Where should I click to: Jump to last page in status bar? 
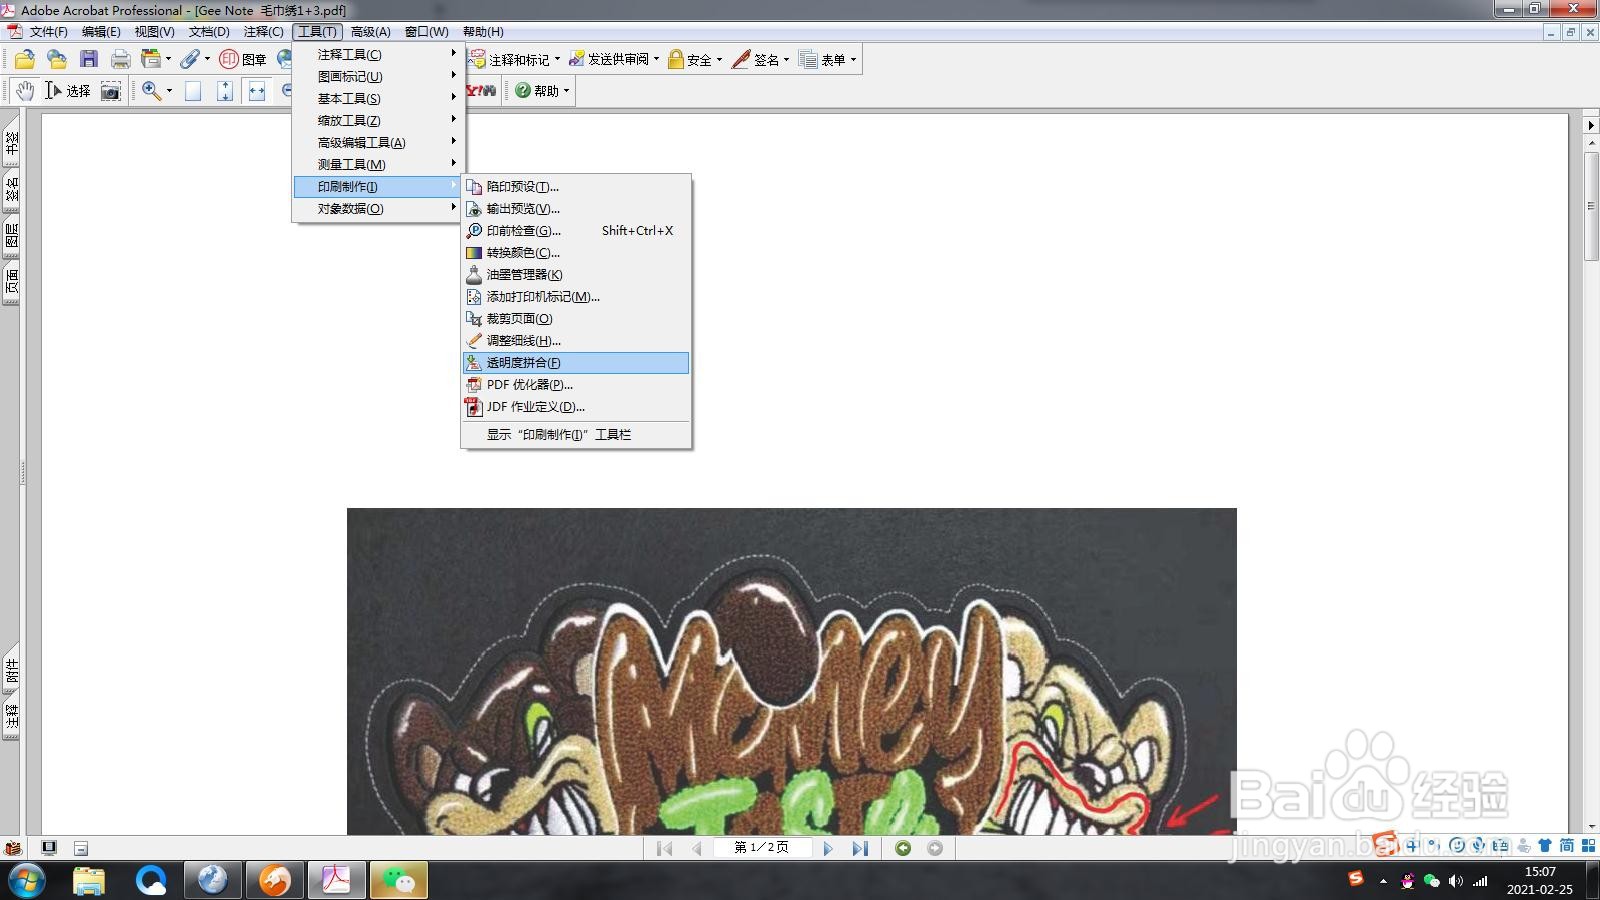[860, 848]
